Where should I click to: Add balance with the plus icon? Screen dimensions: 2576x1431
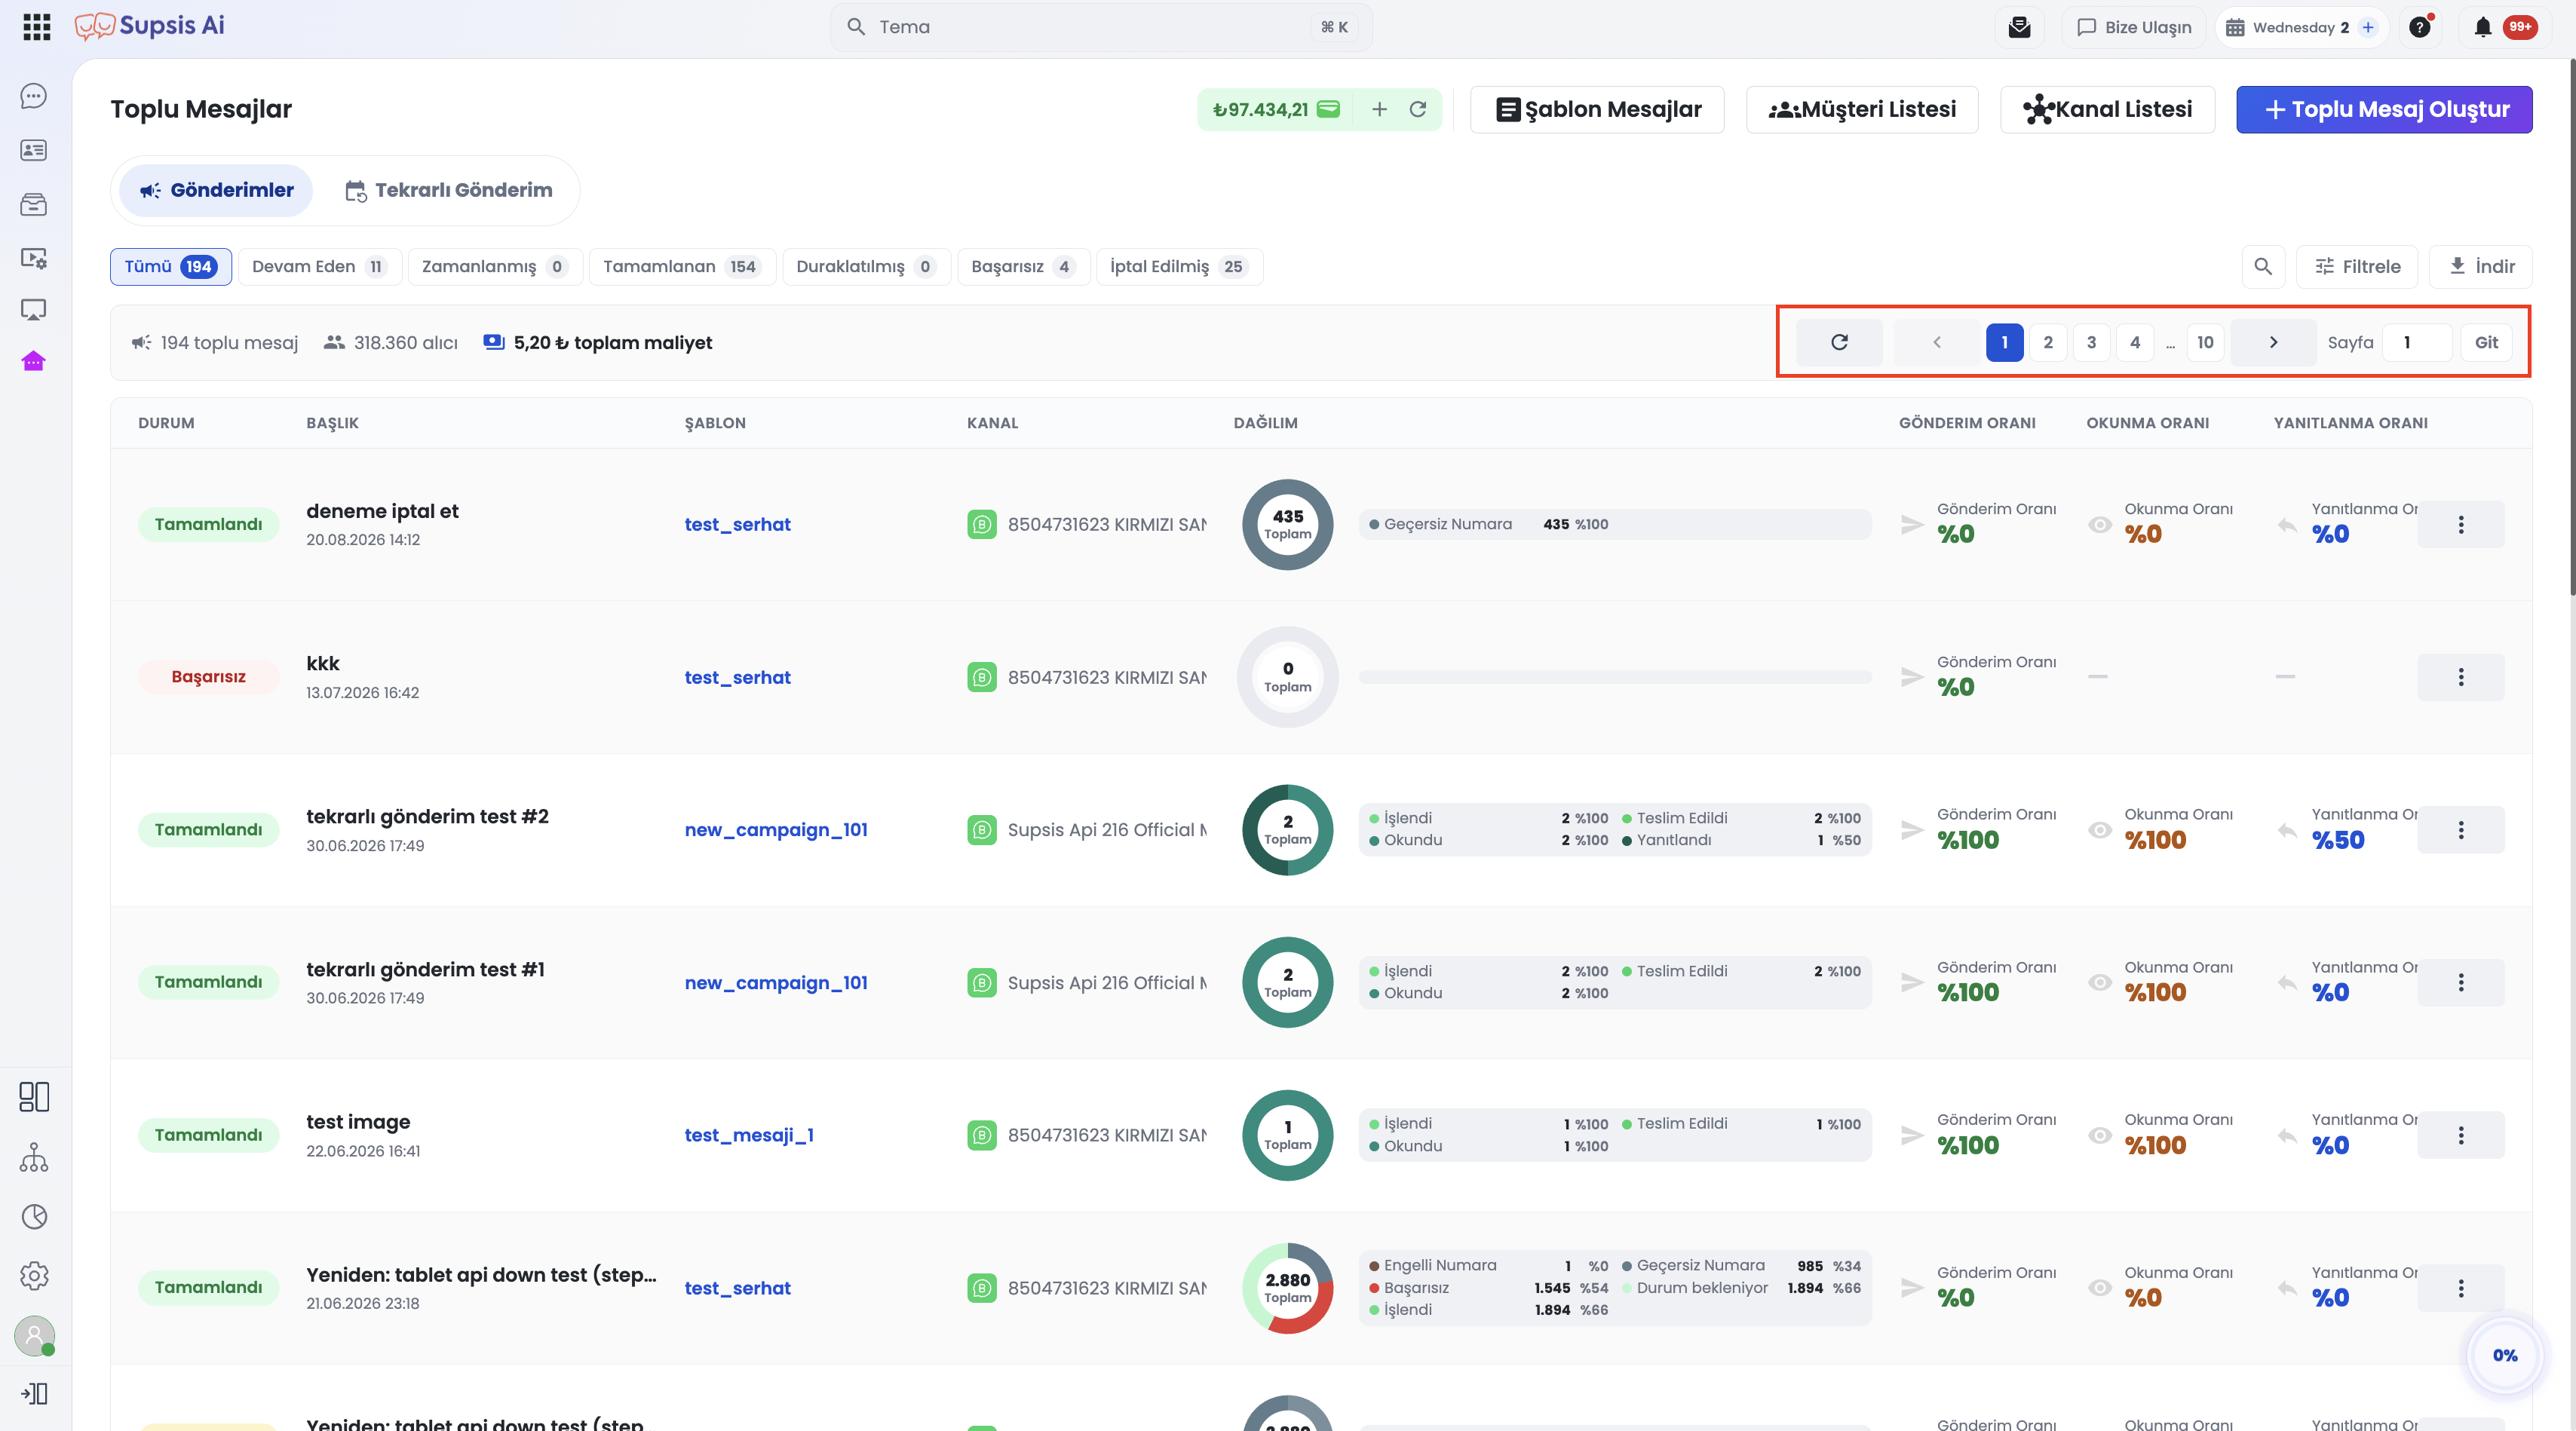point(1379,109)
